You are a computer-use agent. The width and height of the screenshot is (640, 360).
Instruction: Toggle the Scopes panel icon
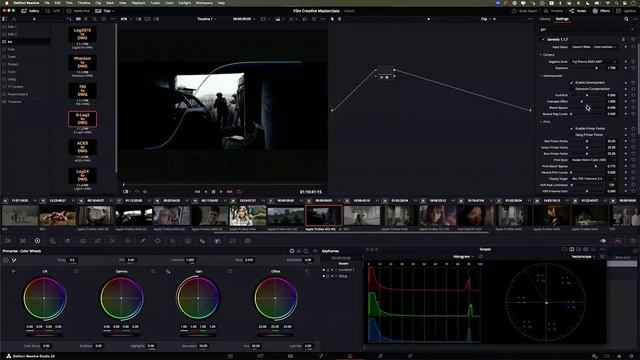618,241
